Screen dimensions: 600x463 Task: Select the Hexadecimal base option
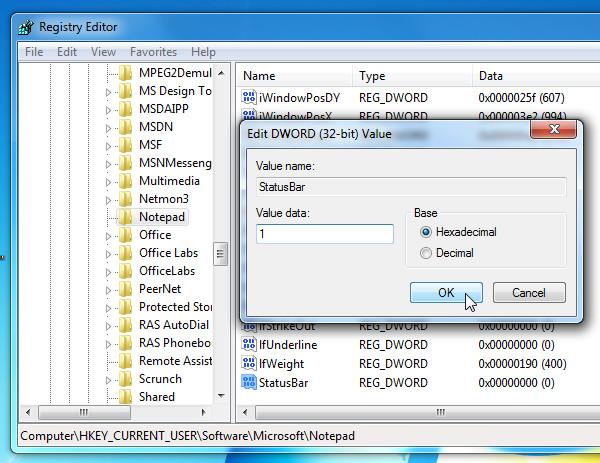[426, 232]
